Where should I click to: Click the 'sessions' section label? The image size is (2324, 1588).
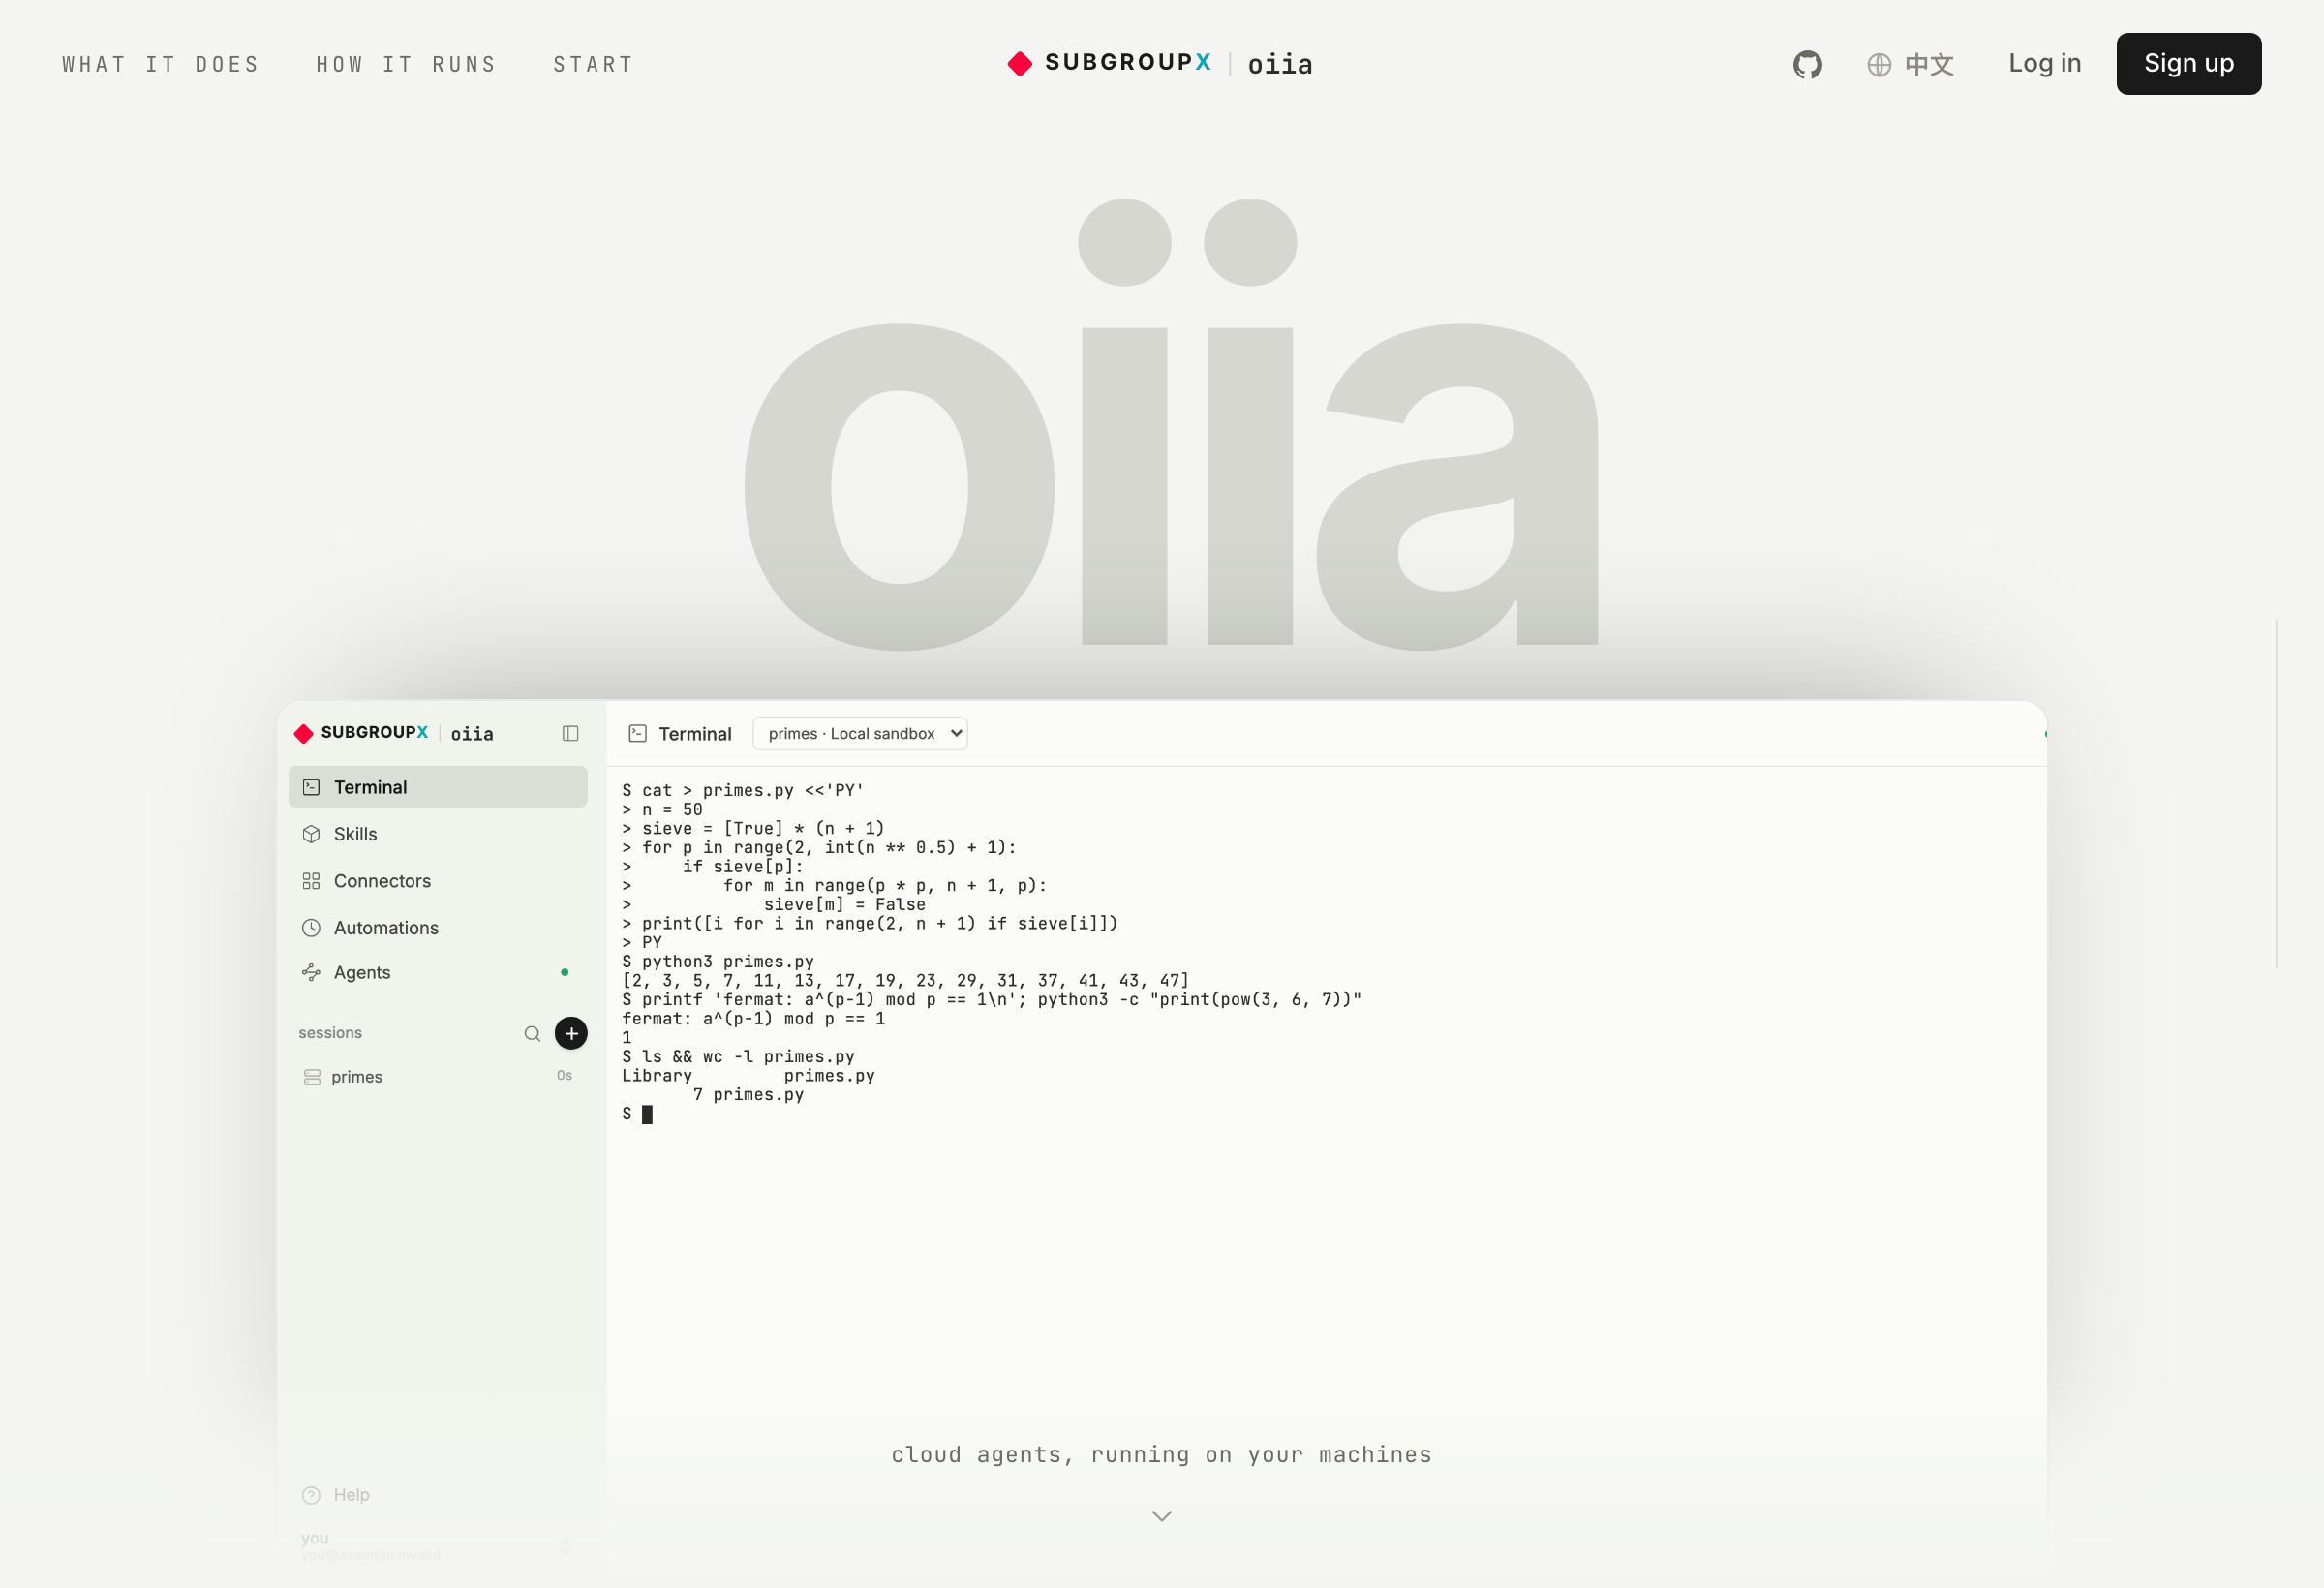click(x=330, y=1032)
